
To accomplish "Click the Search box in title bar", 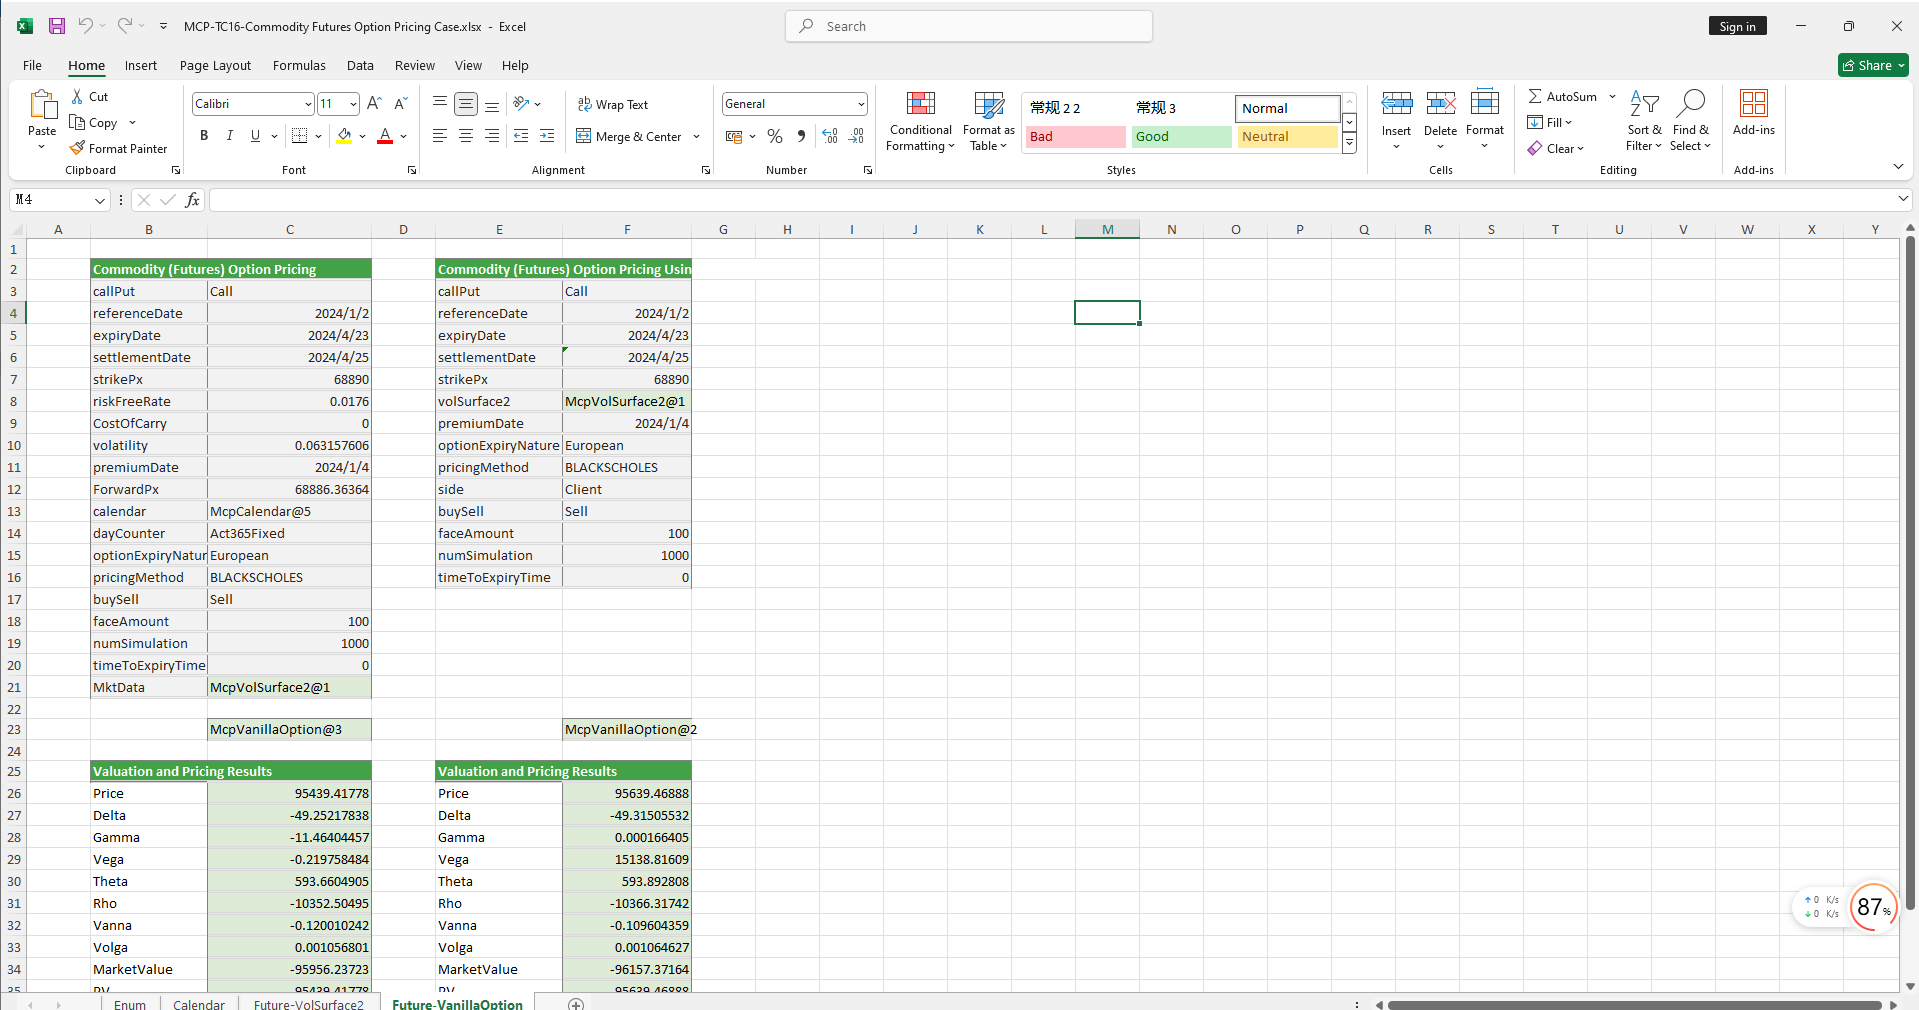I will coord(969,26).
